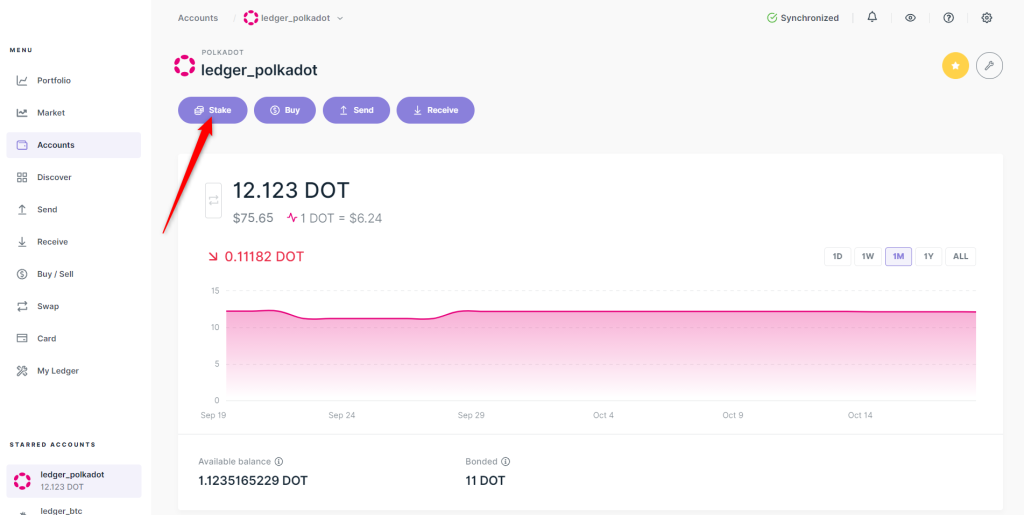Go to My Ledger in sidebar
Screen dimensions: 1024x515
click(x=57, y=371)
